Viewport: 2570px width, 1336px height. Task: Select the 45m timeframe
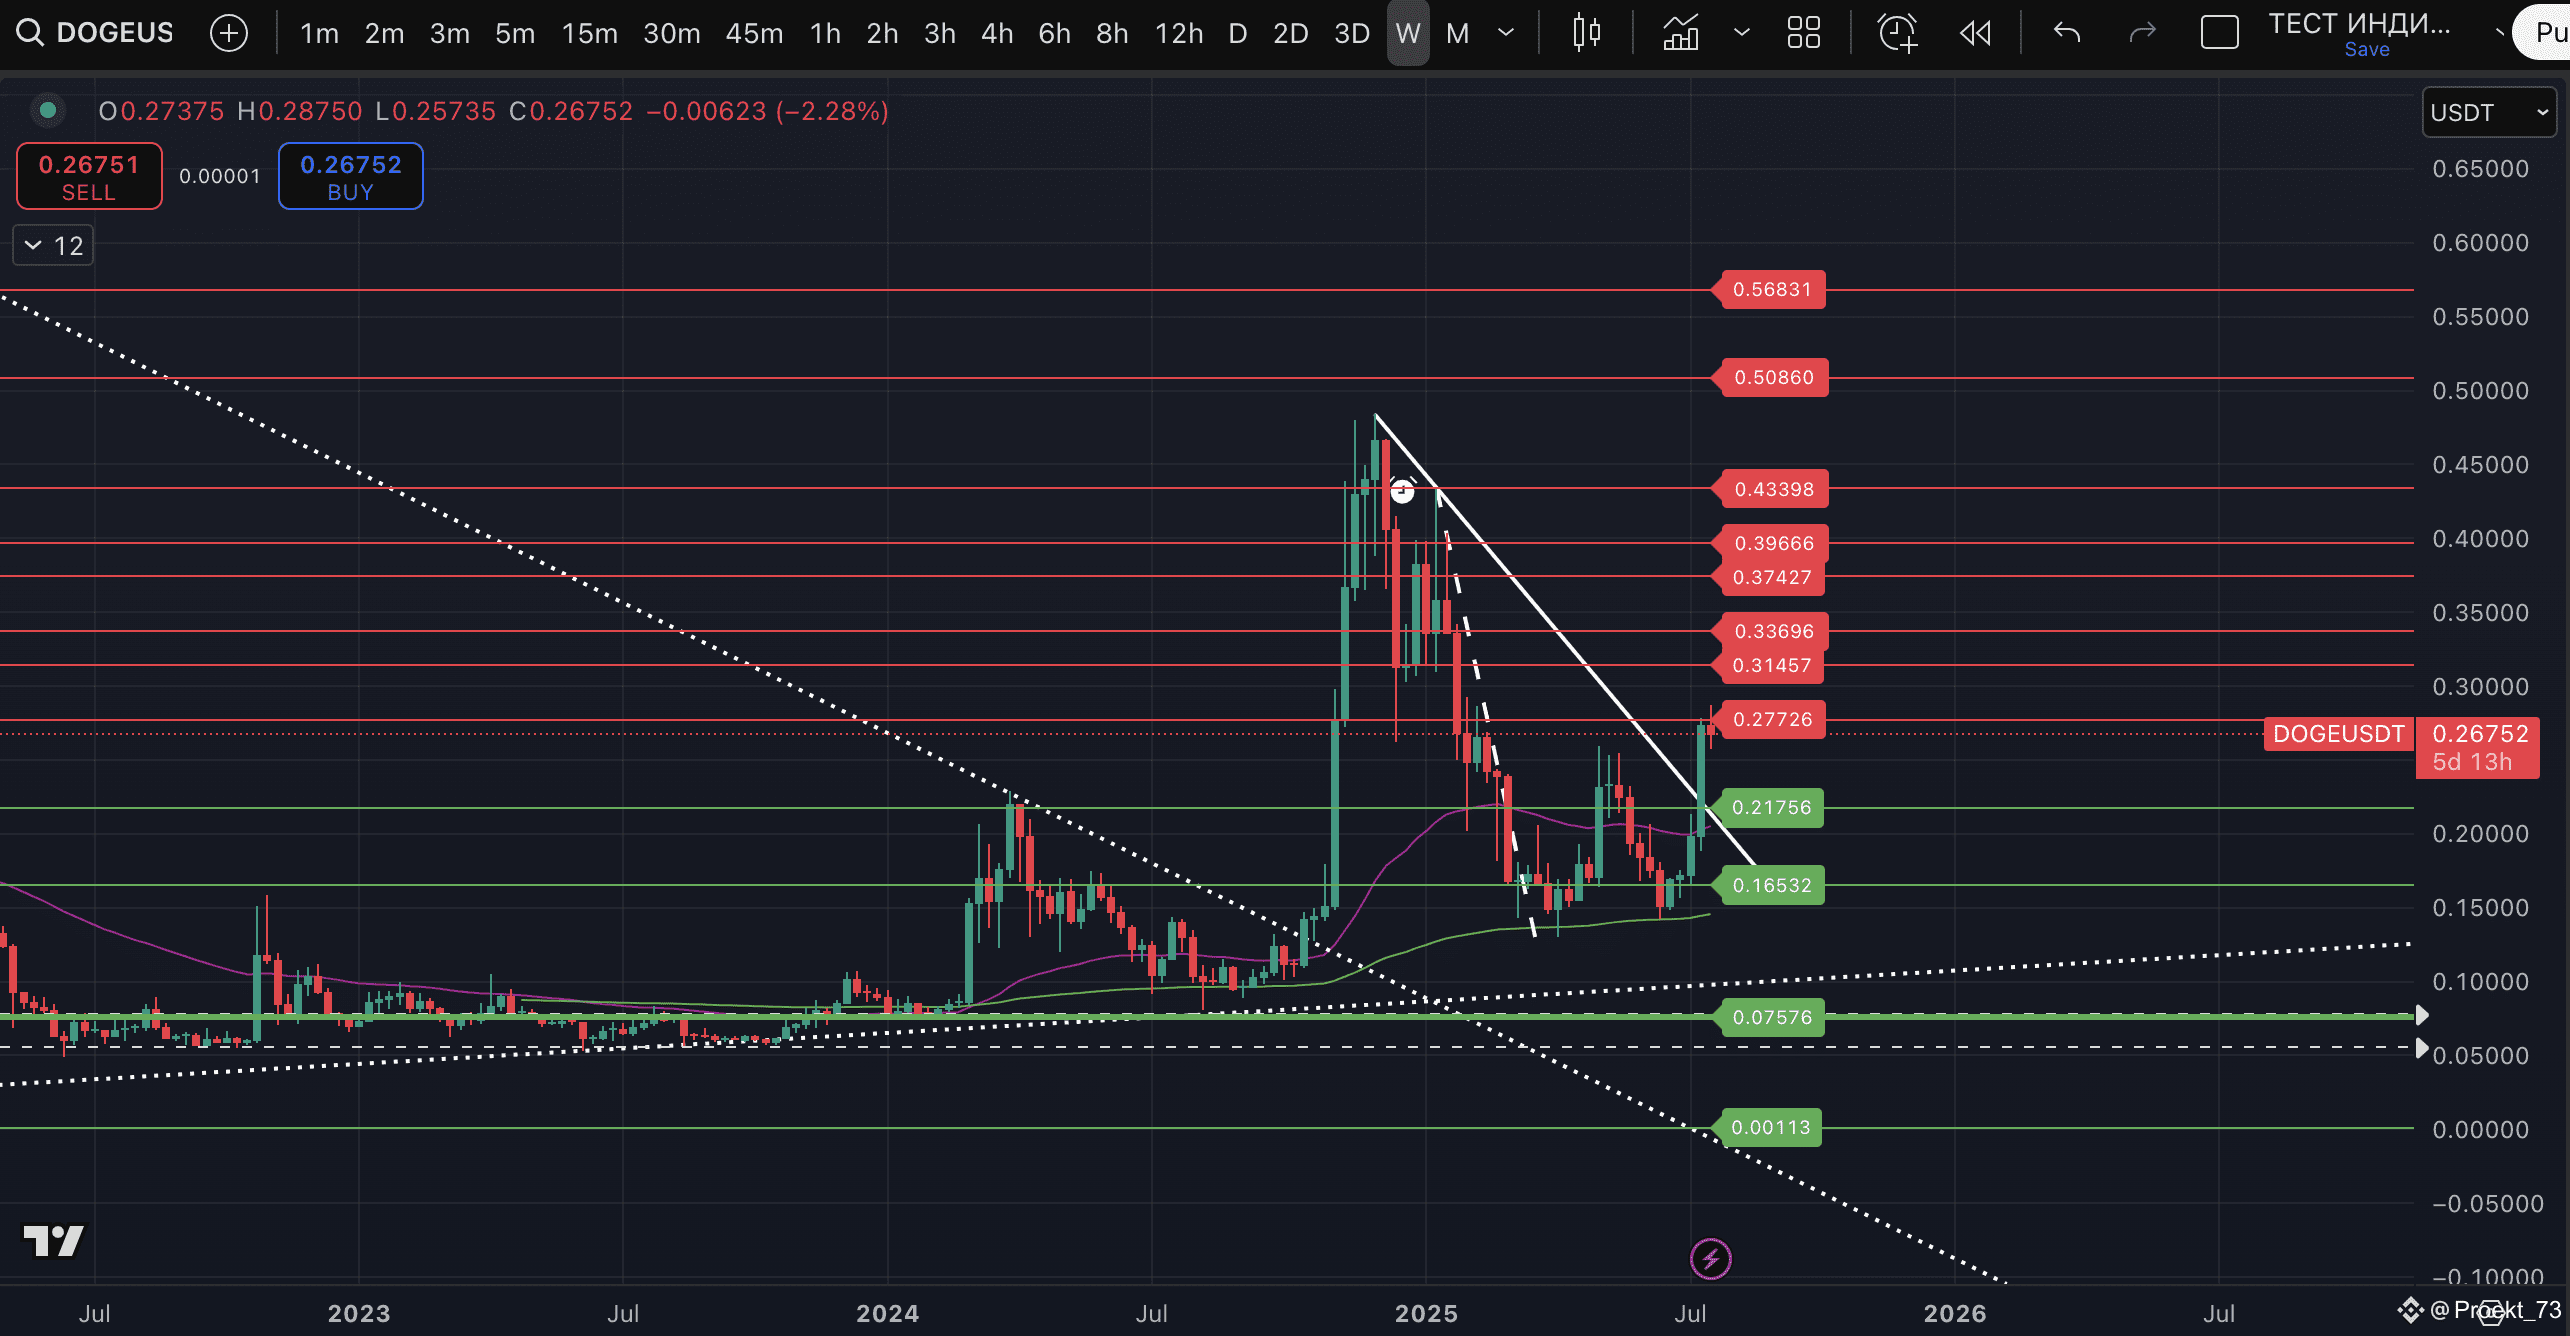754,33
